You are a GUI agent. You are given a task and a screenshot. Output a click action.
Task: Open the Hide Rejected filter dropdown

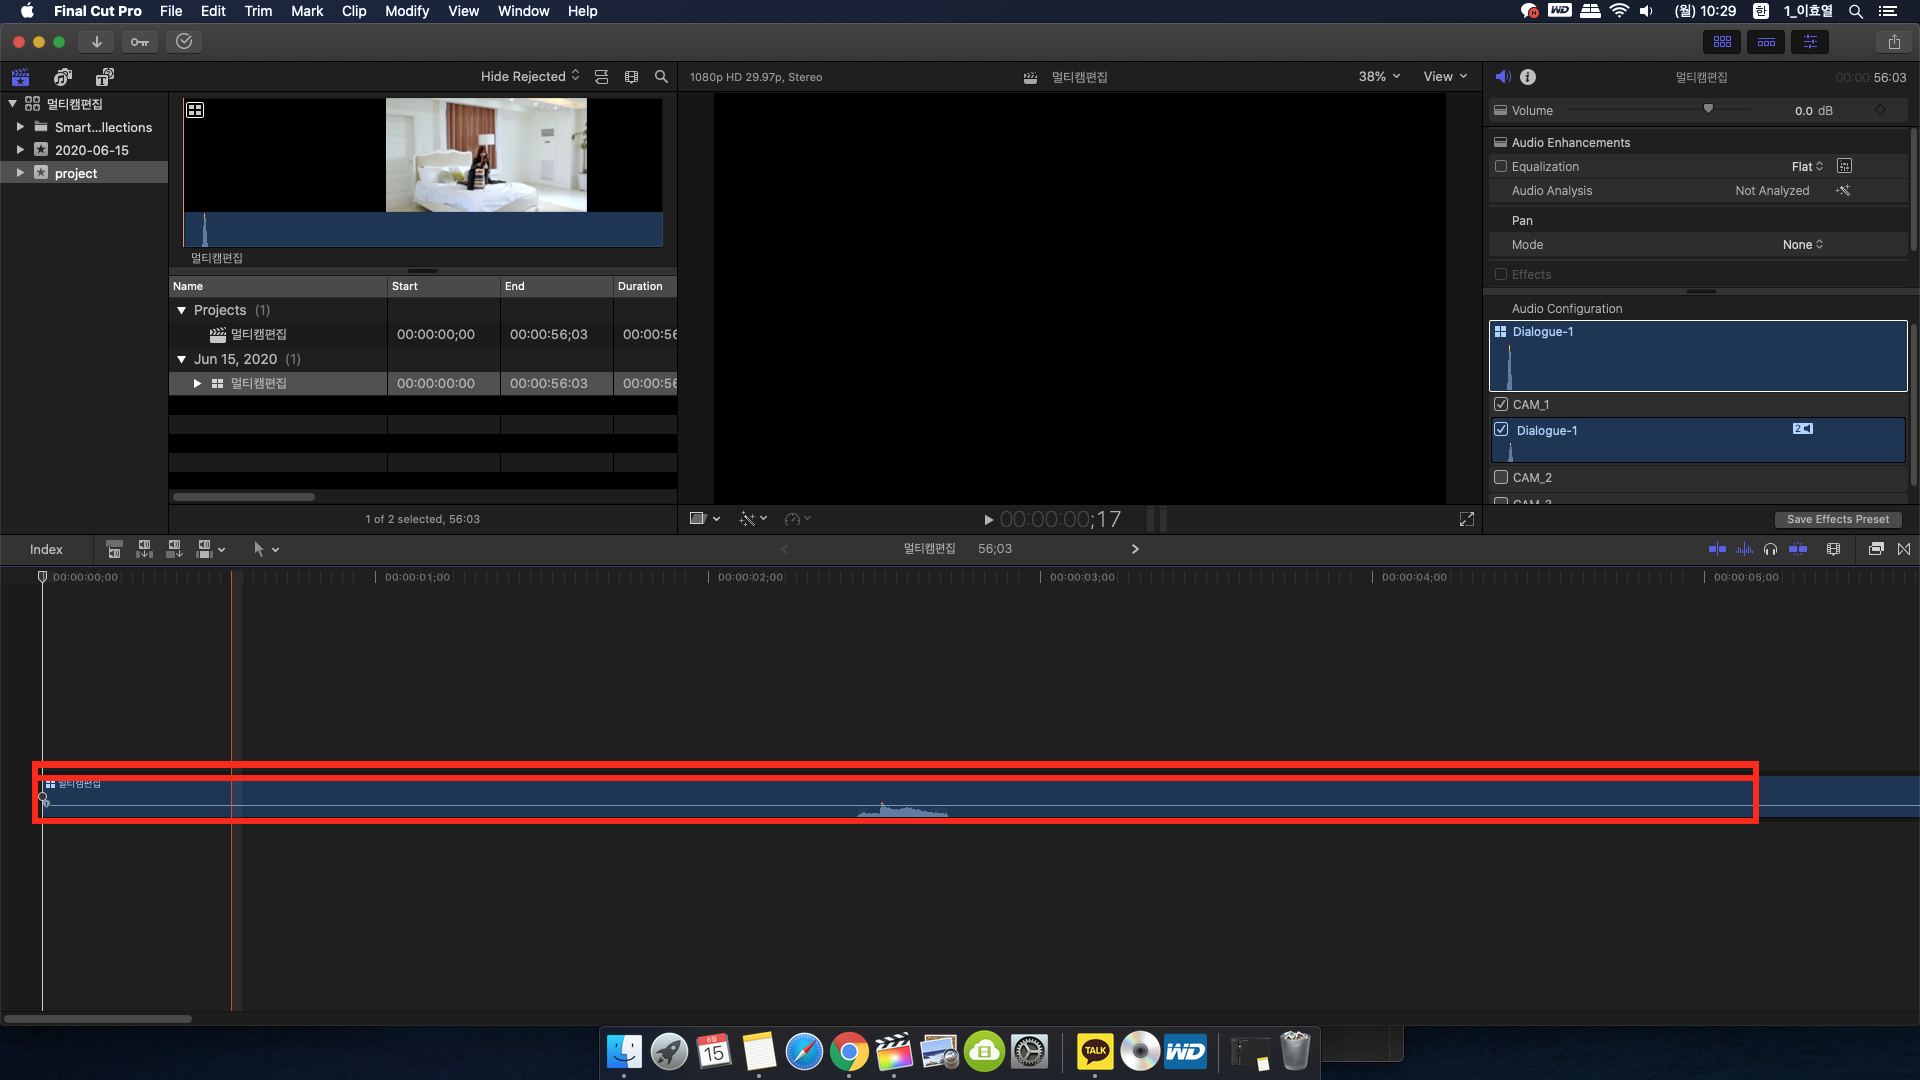click(529, 77)
